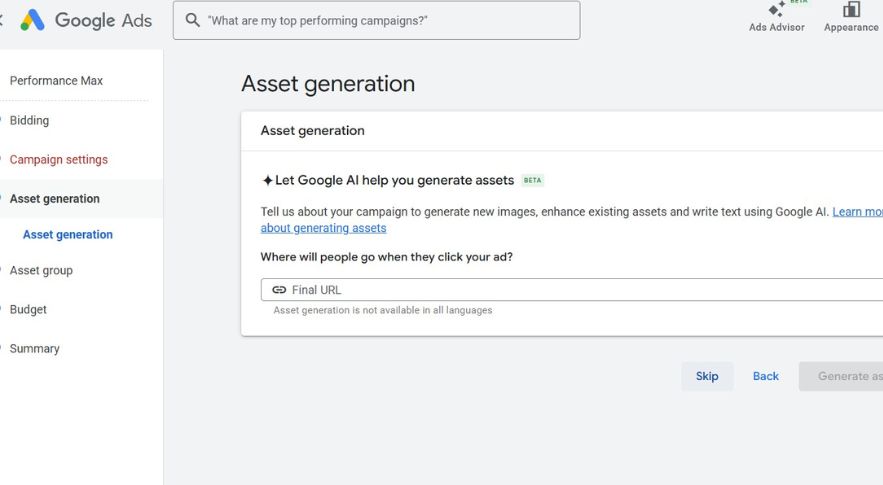Click the sparkle icon beside Let Google AI
This screenshot has width=883, height=485.
267,180
